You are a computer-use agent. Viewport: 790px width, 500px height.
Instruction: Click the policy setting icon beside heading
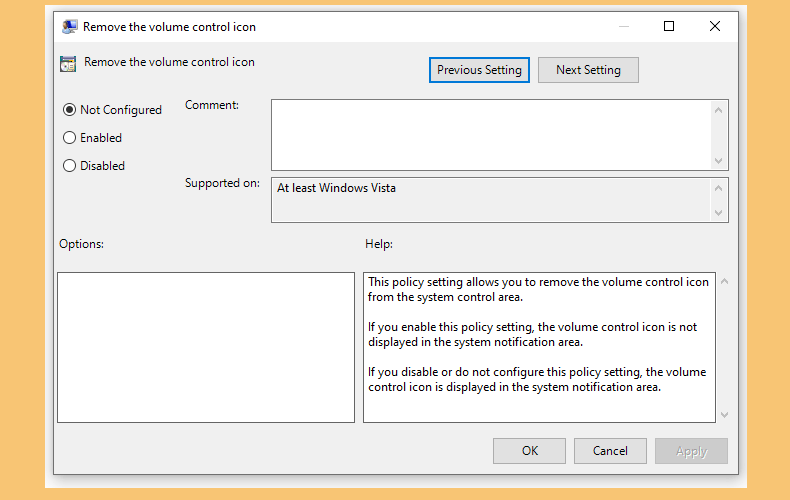point(68,64)
